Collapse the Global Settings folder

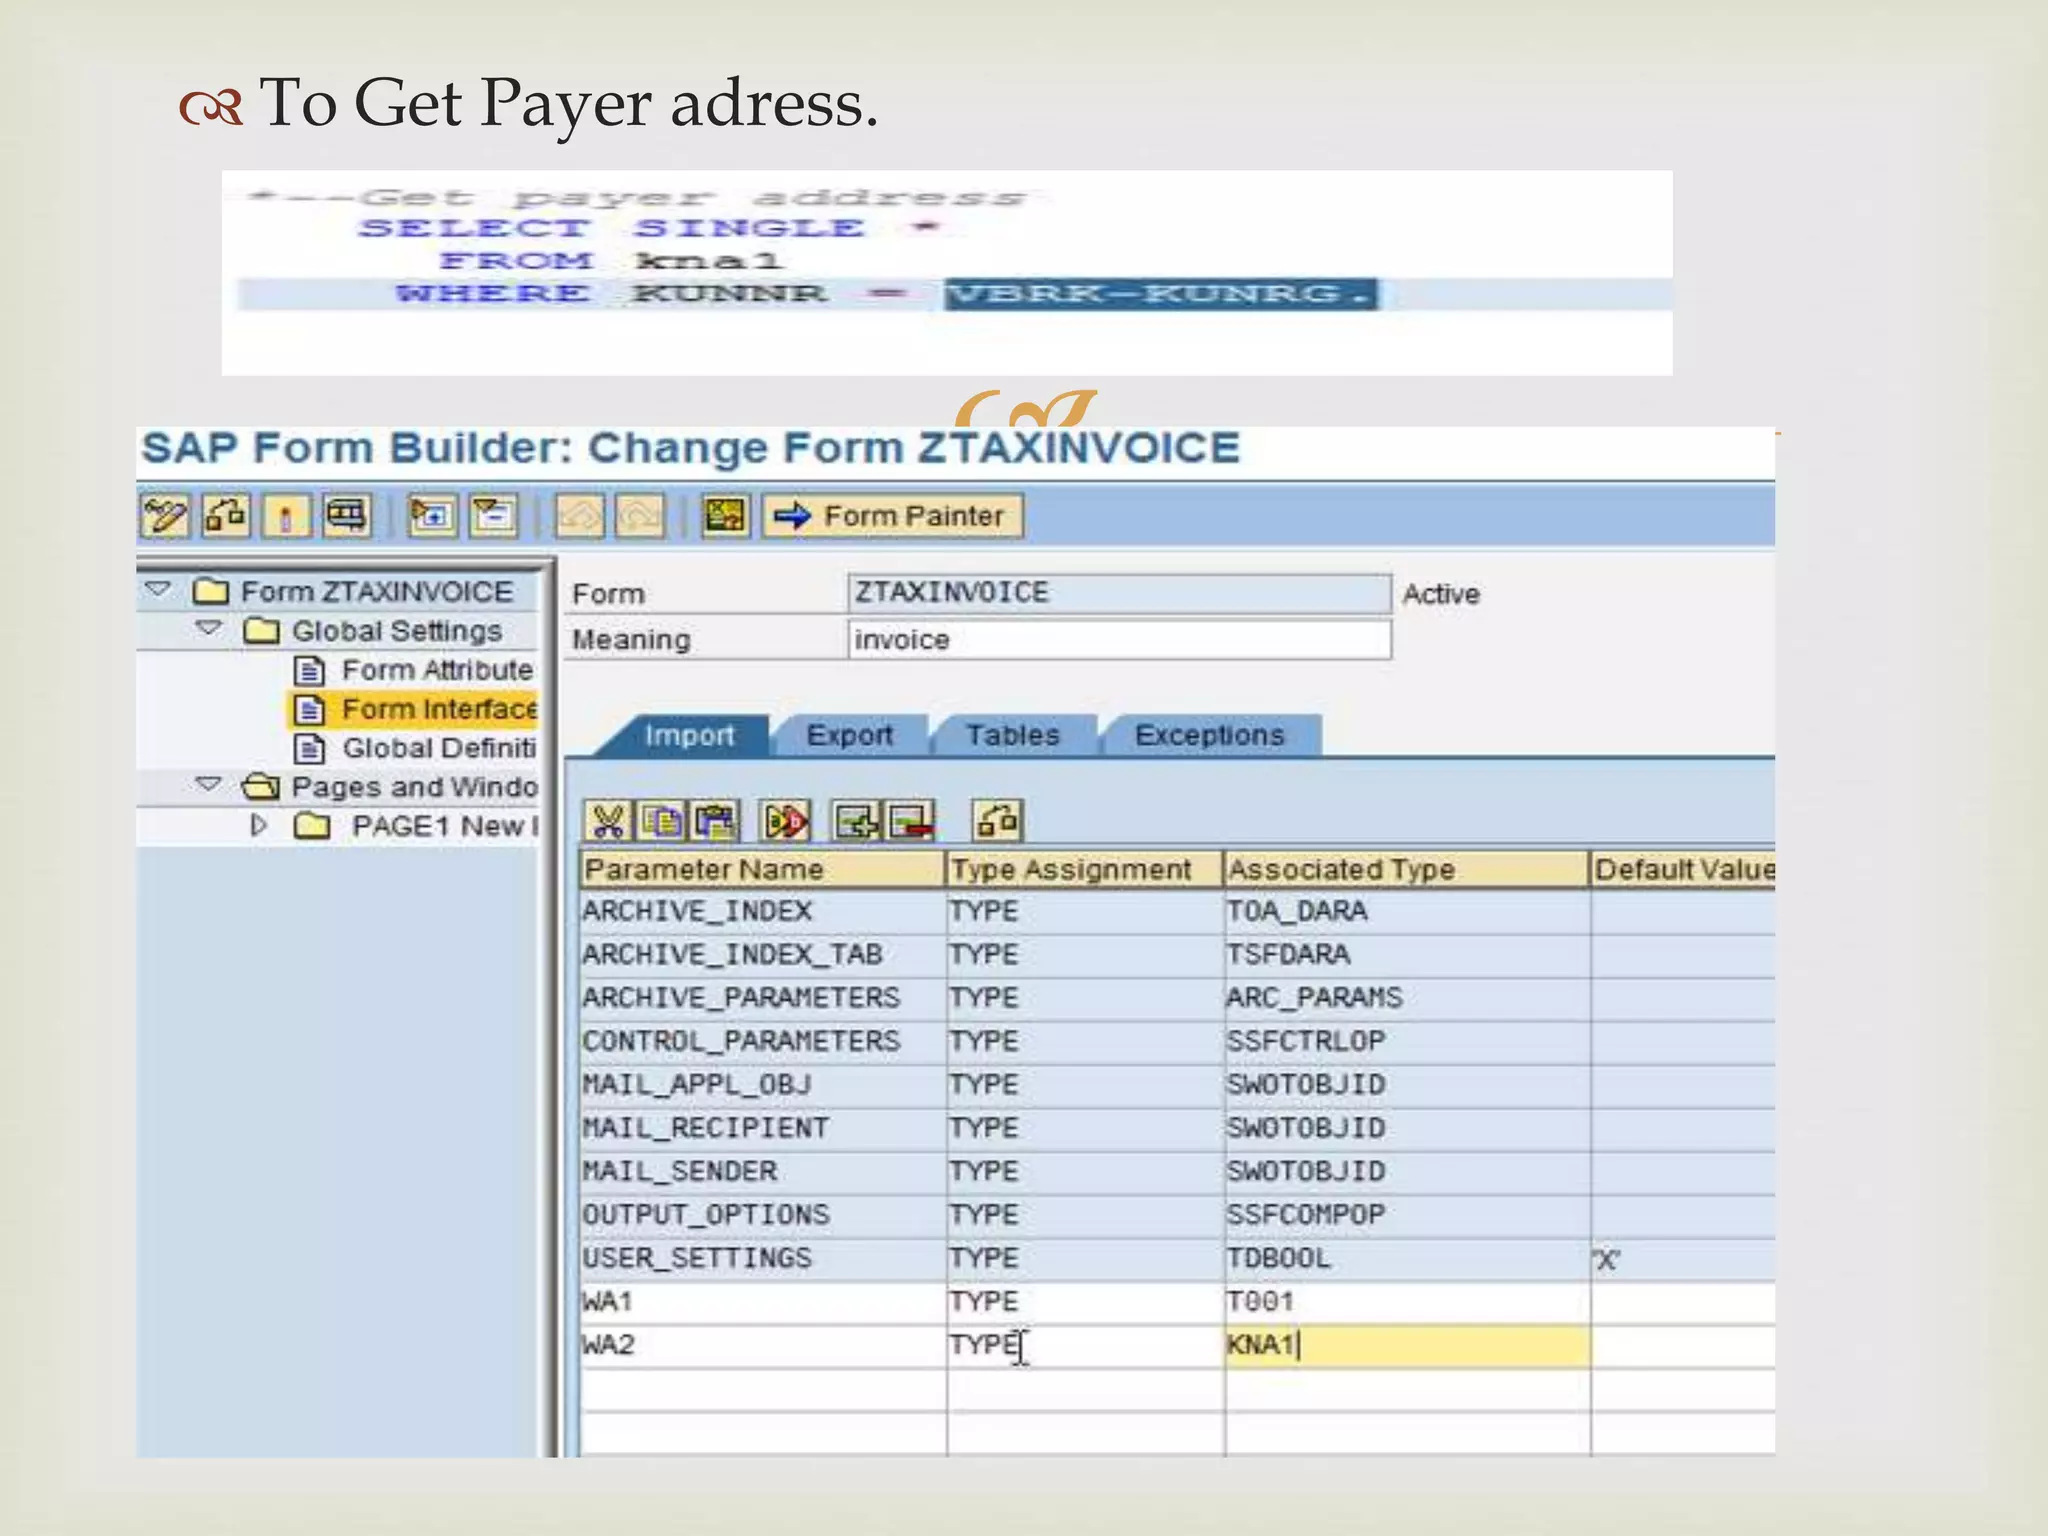(x=209, y=628)
